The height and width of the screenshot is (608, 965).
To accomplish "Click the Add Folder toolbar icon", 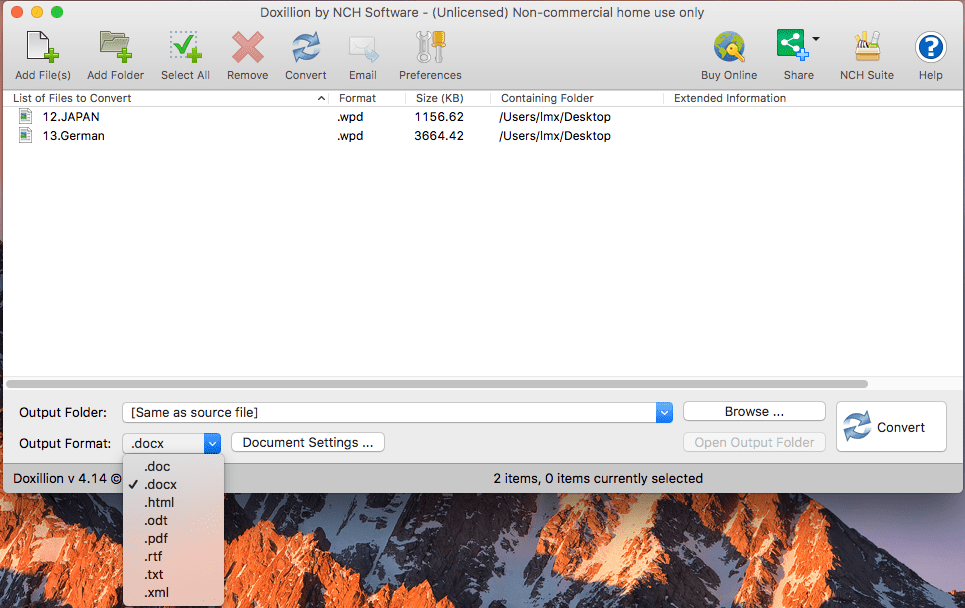I will (115, 47).
